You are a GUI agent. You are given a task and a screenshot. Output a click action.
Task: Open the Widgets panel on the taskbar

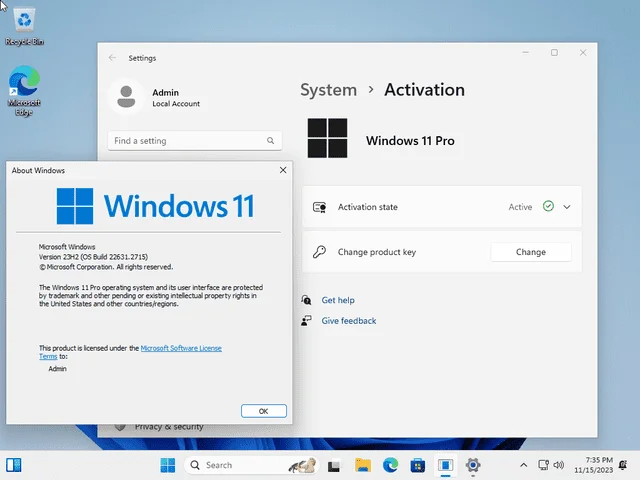click(x=14, y=465)
